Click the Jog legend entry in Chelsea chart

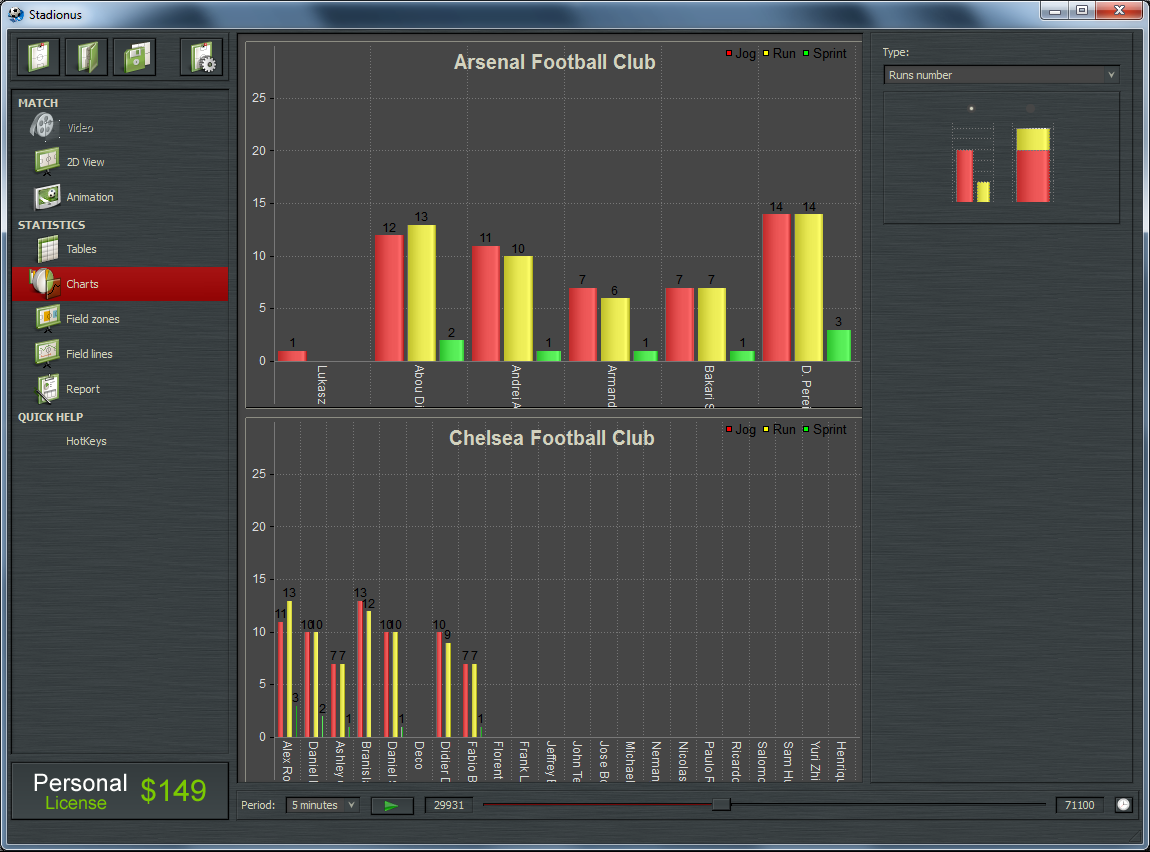pyautogui.click(x=741, y=430)
